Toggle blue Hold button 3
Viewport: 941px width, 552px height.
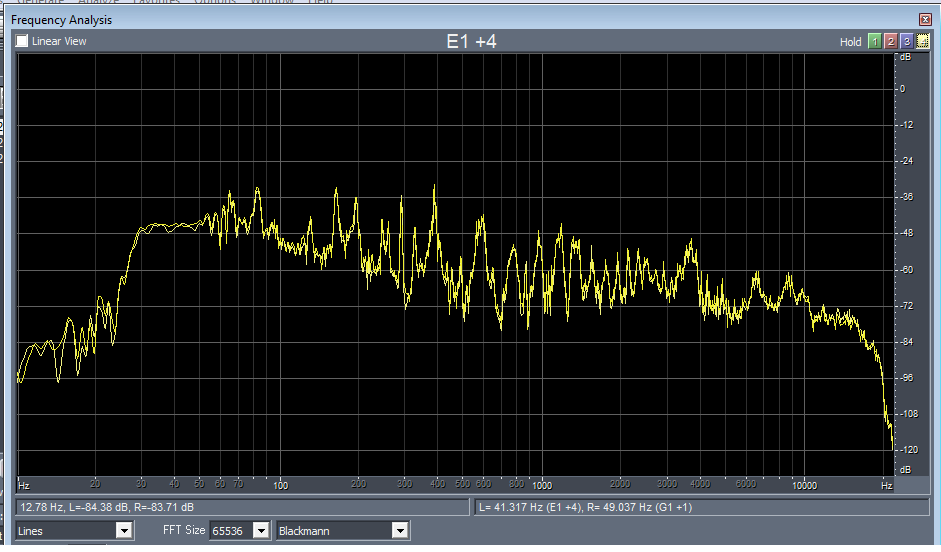906,41
